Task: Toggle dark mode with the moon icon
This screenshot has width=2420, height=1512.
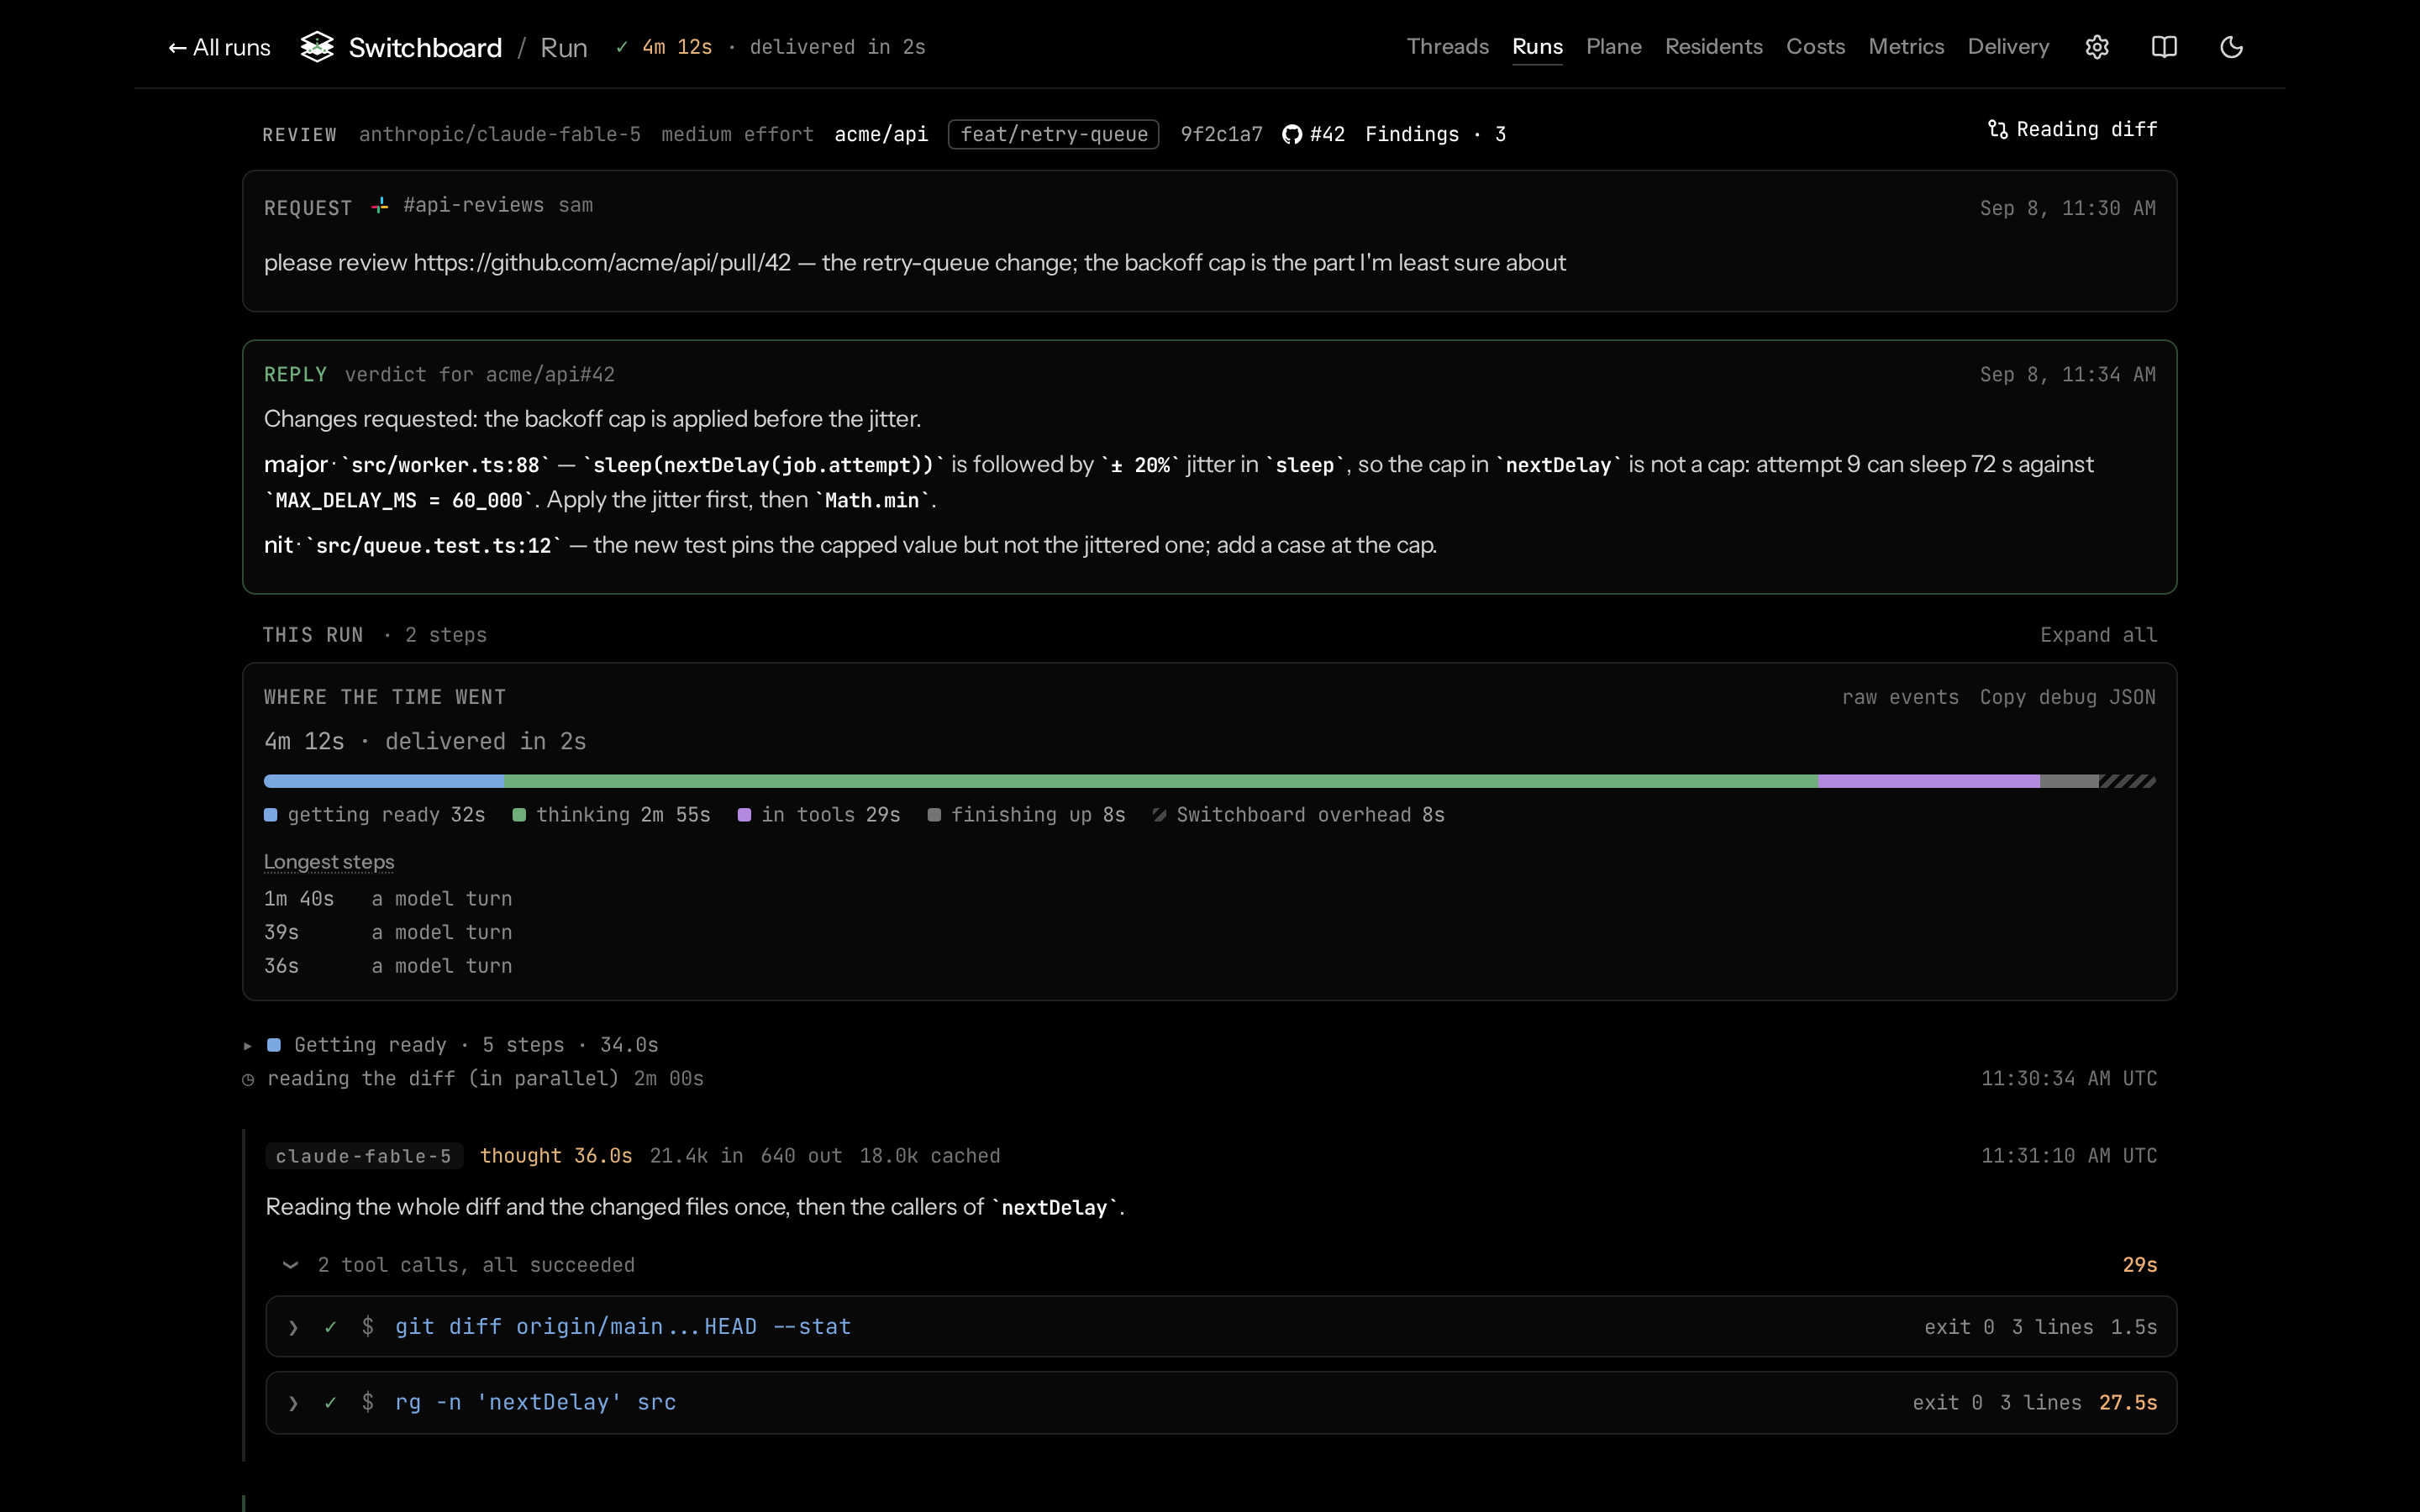Action: [x=2231, y=47]
